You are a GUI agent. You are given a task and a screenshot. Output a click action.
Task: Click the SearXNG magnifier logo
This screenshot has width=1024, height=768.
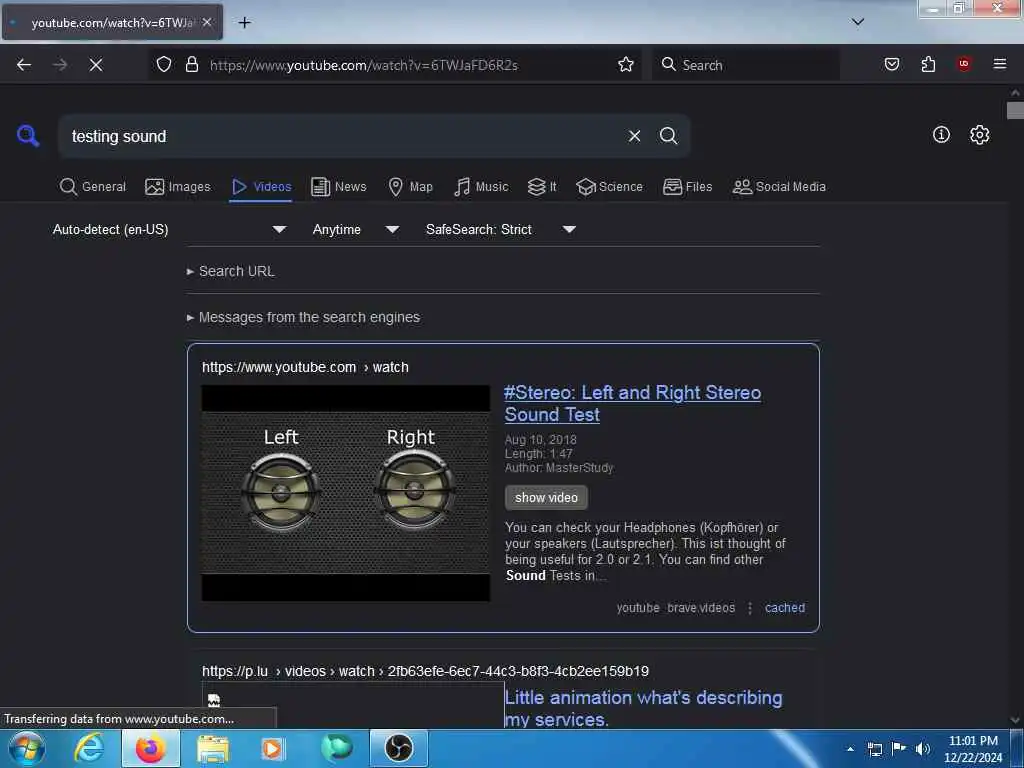click(x=28, y=136)
